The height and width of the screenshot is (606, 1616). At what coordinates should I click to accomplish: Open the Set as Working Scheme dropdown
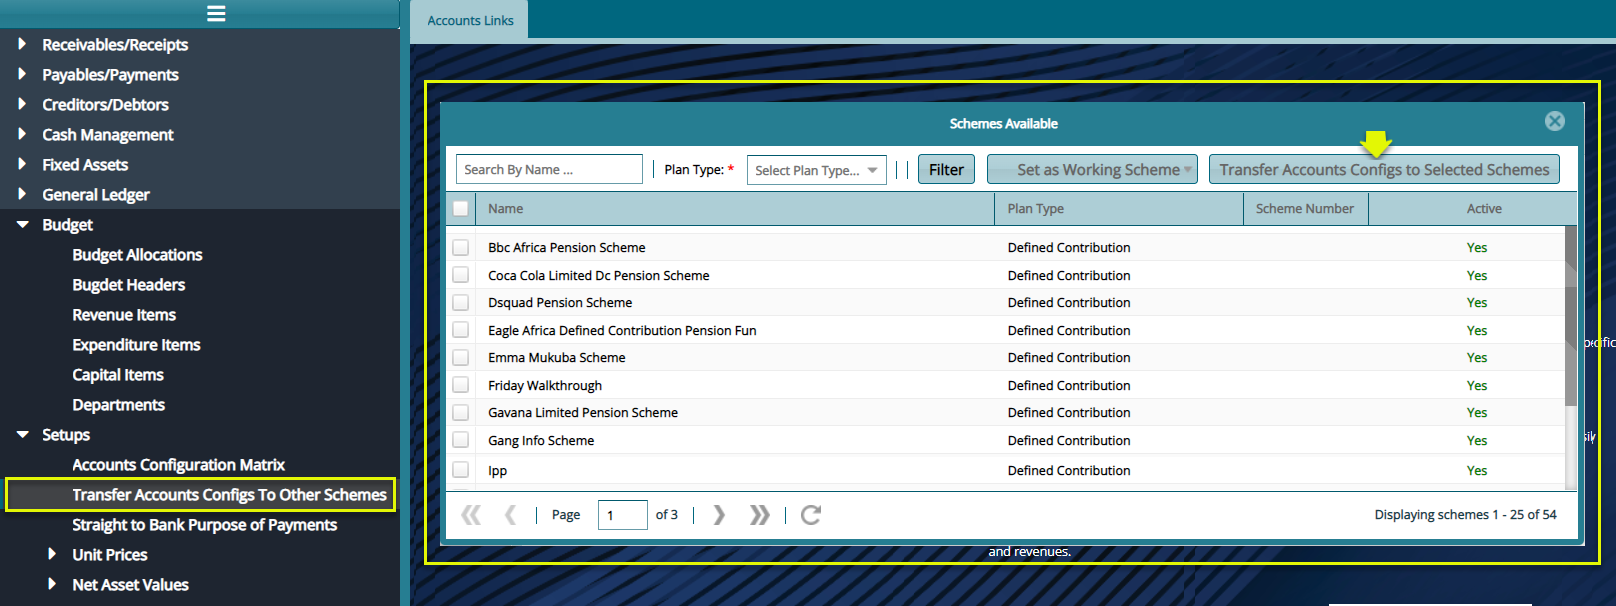tap(1092, 170)
